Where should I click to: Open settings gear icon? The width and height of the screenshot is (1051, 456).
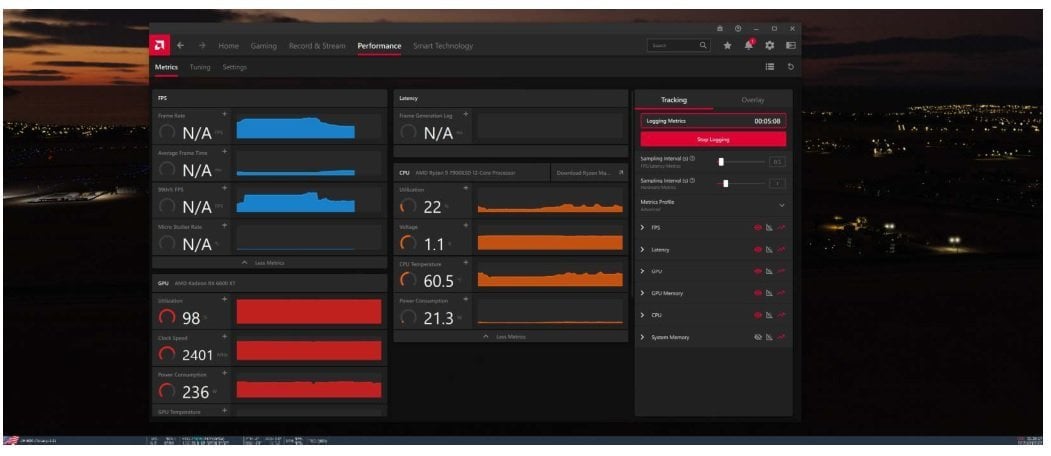pos(769,46)
